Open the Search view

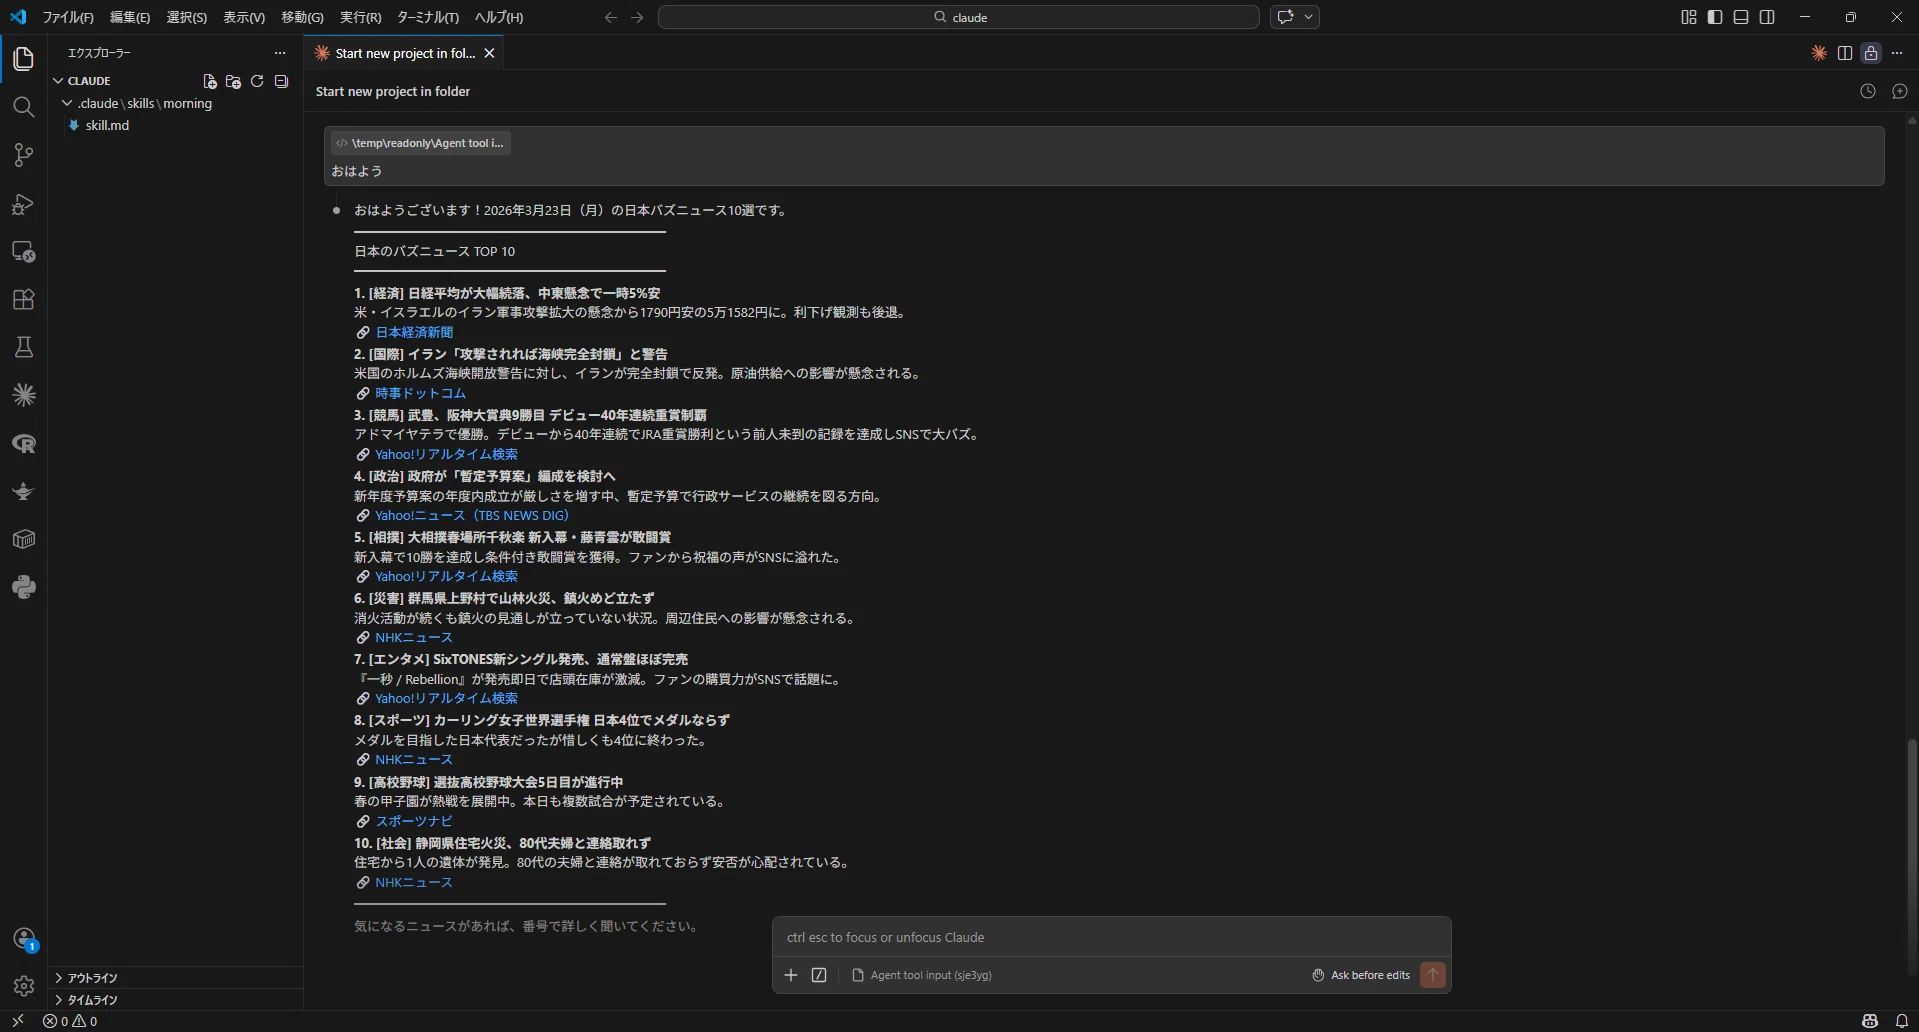(x=23, y=107)
